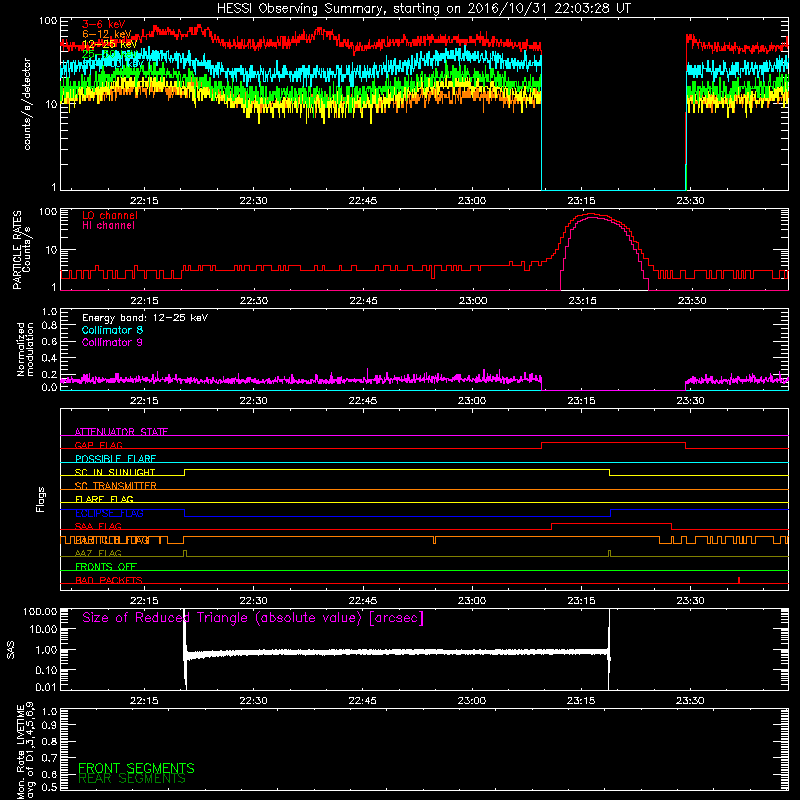
Task: Click the FRONT SEGMENTS legend label
Action: click(x=136, y=768)
